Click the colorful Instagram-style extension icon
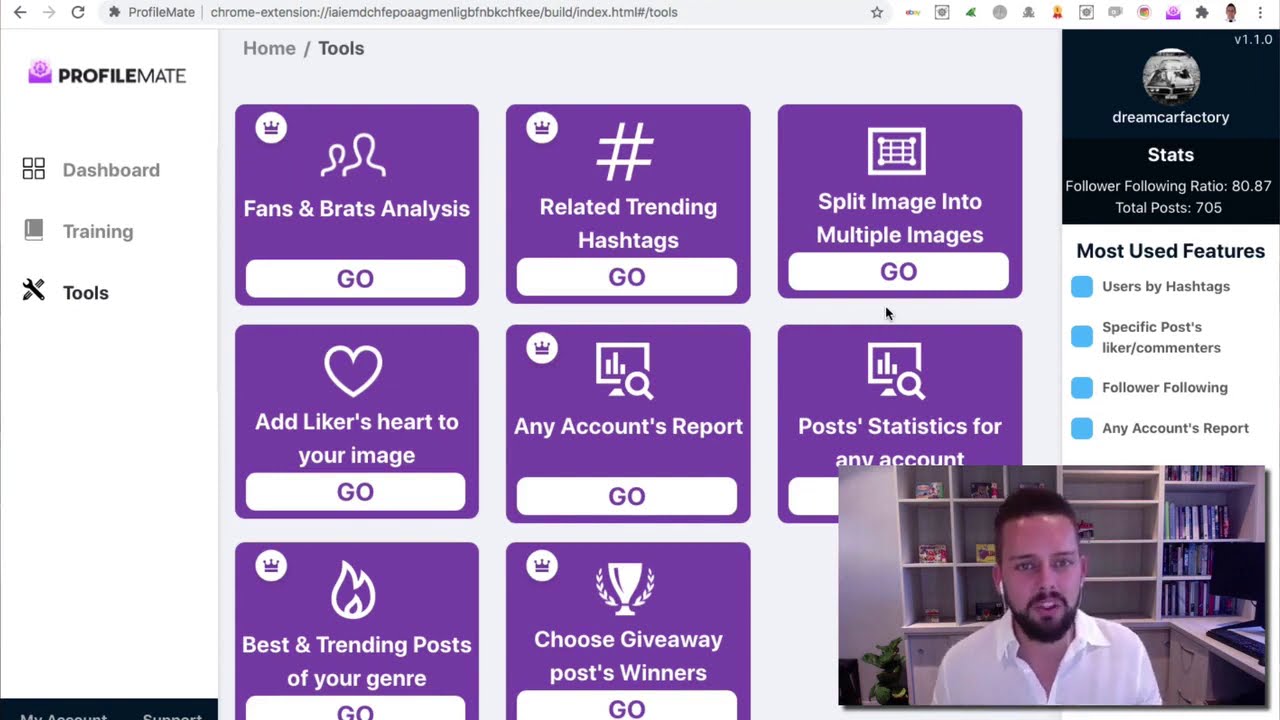 pos(1144,12)
